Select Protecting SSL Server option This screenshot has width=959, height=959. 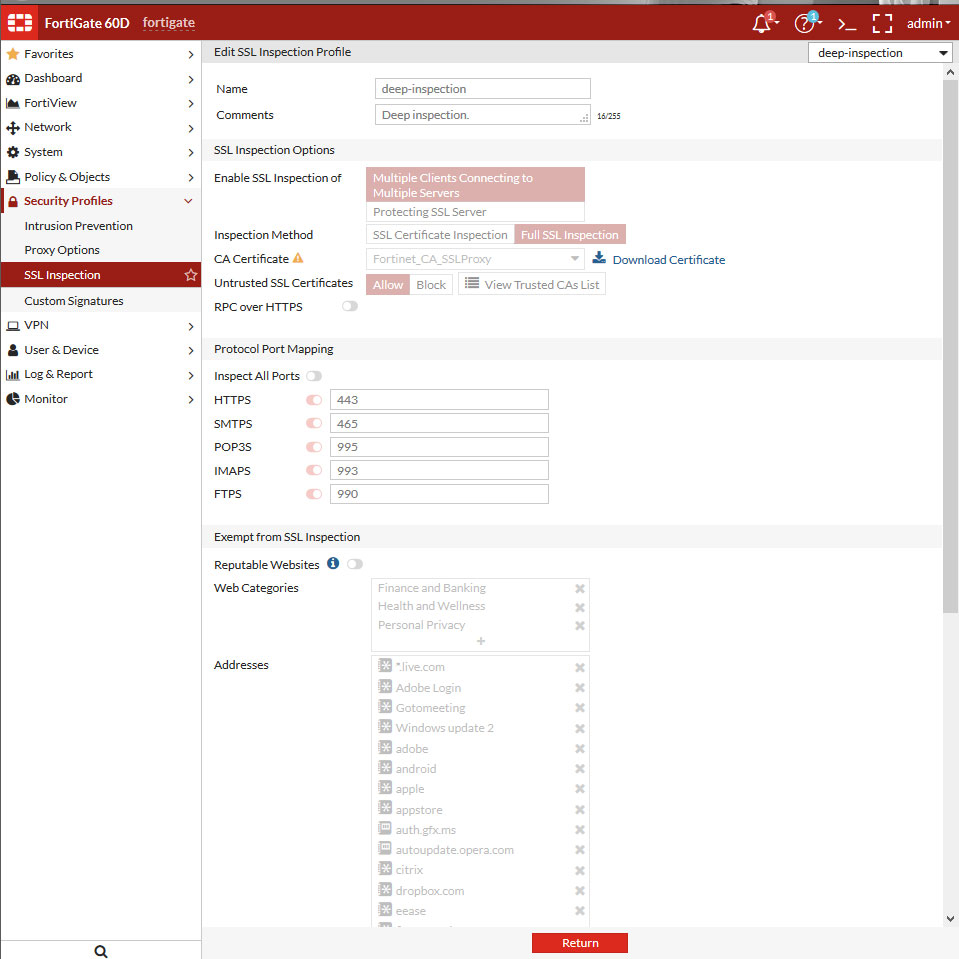click(x=475, y=212)
